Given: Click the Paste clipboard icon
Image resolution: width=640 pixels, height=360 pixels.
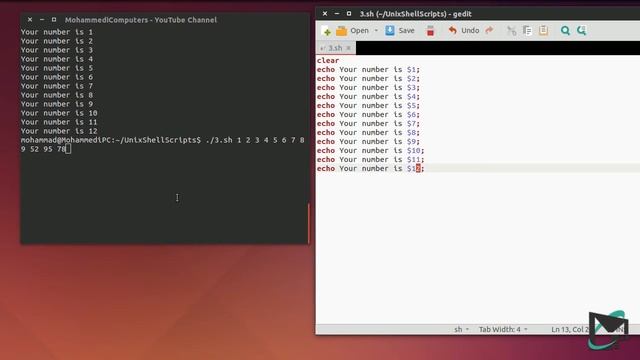Looking at the screenshot, I should click(543, 31).
